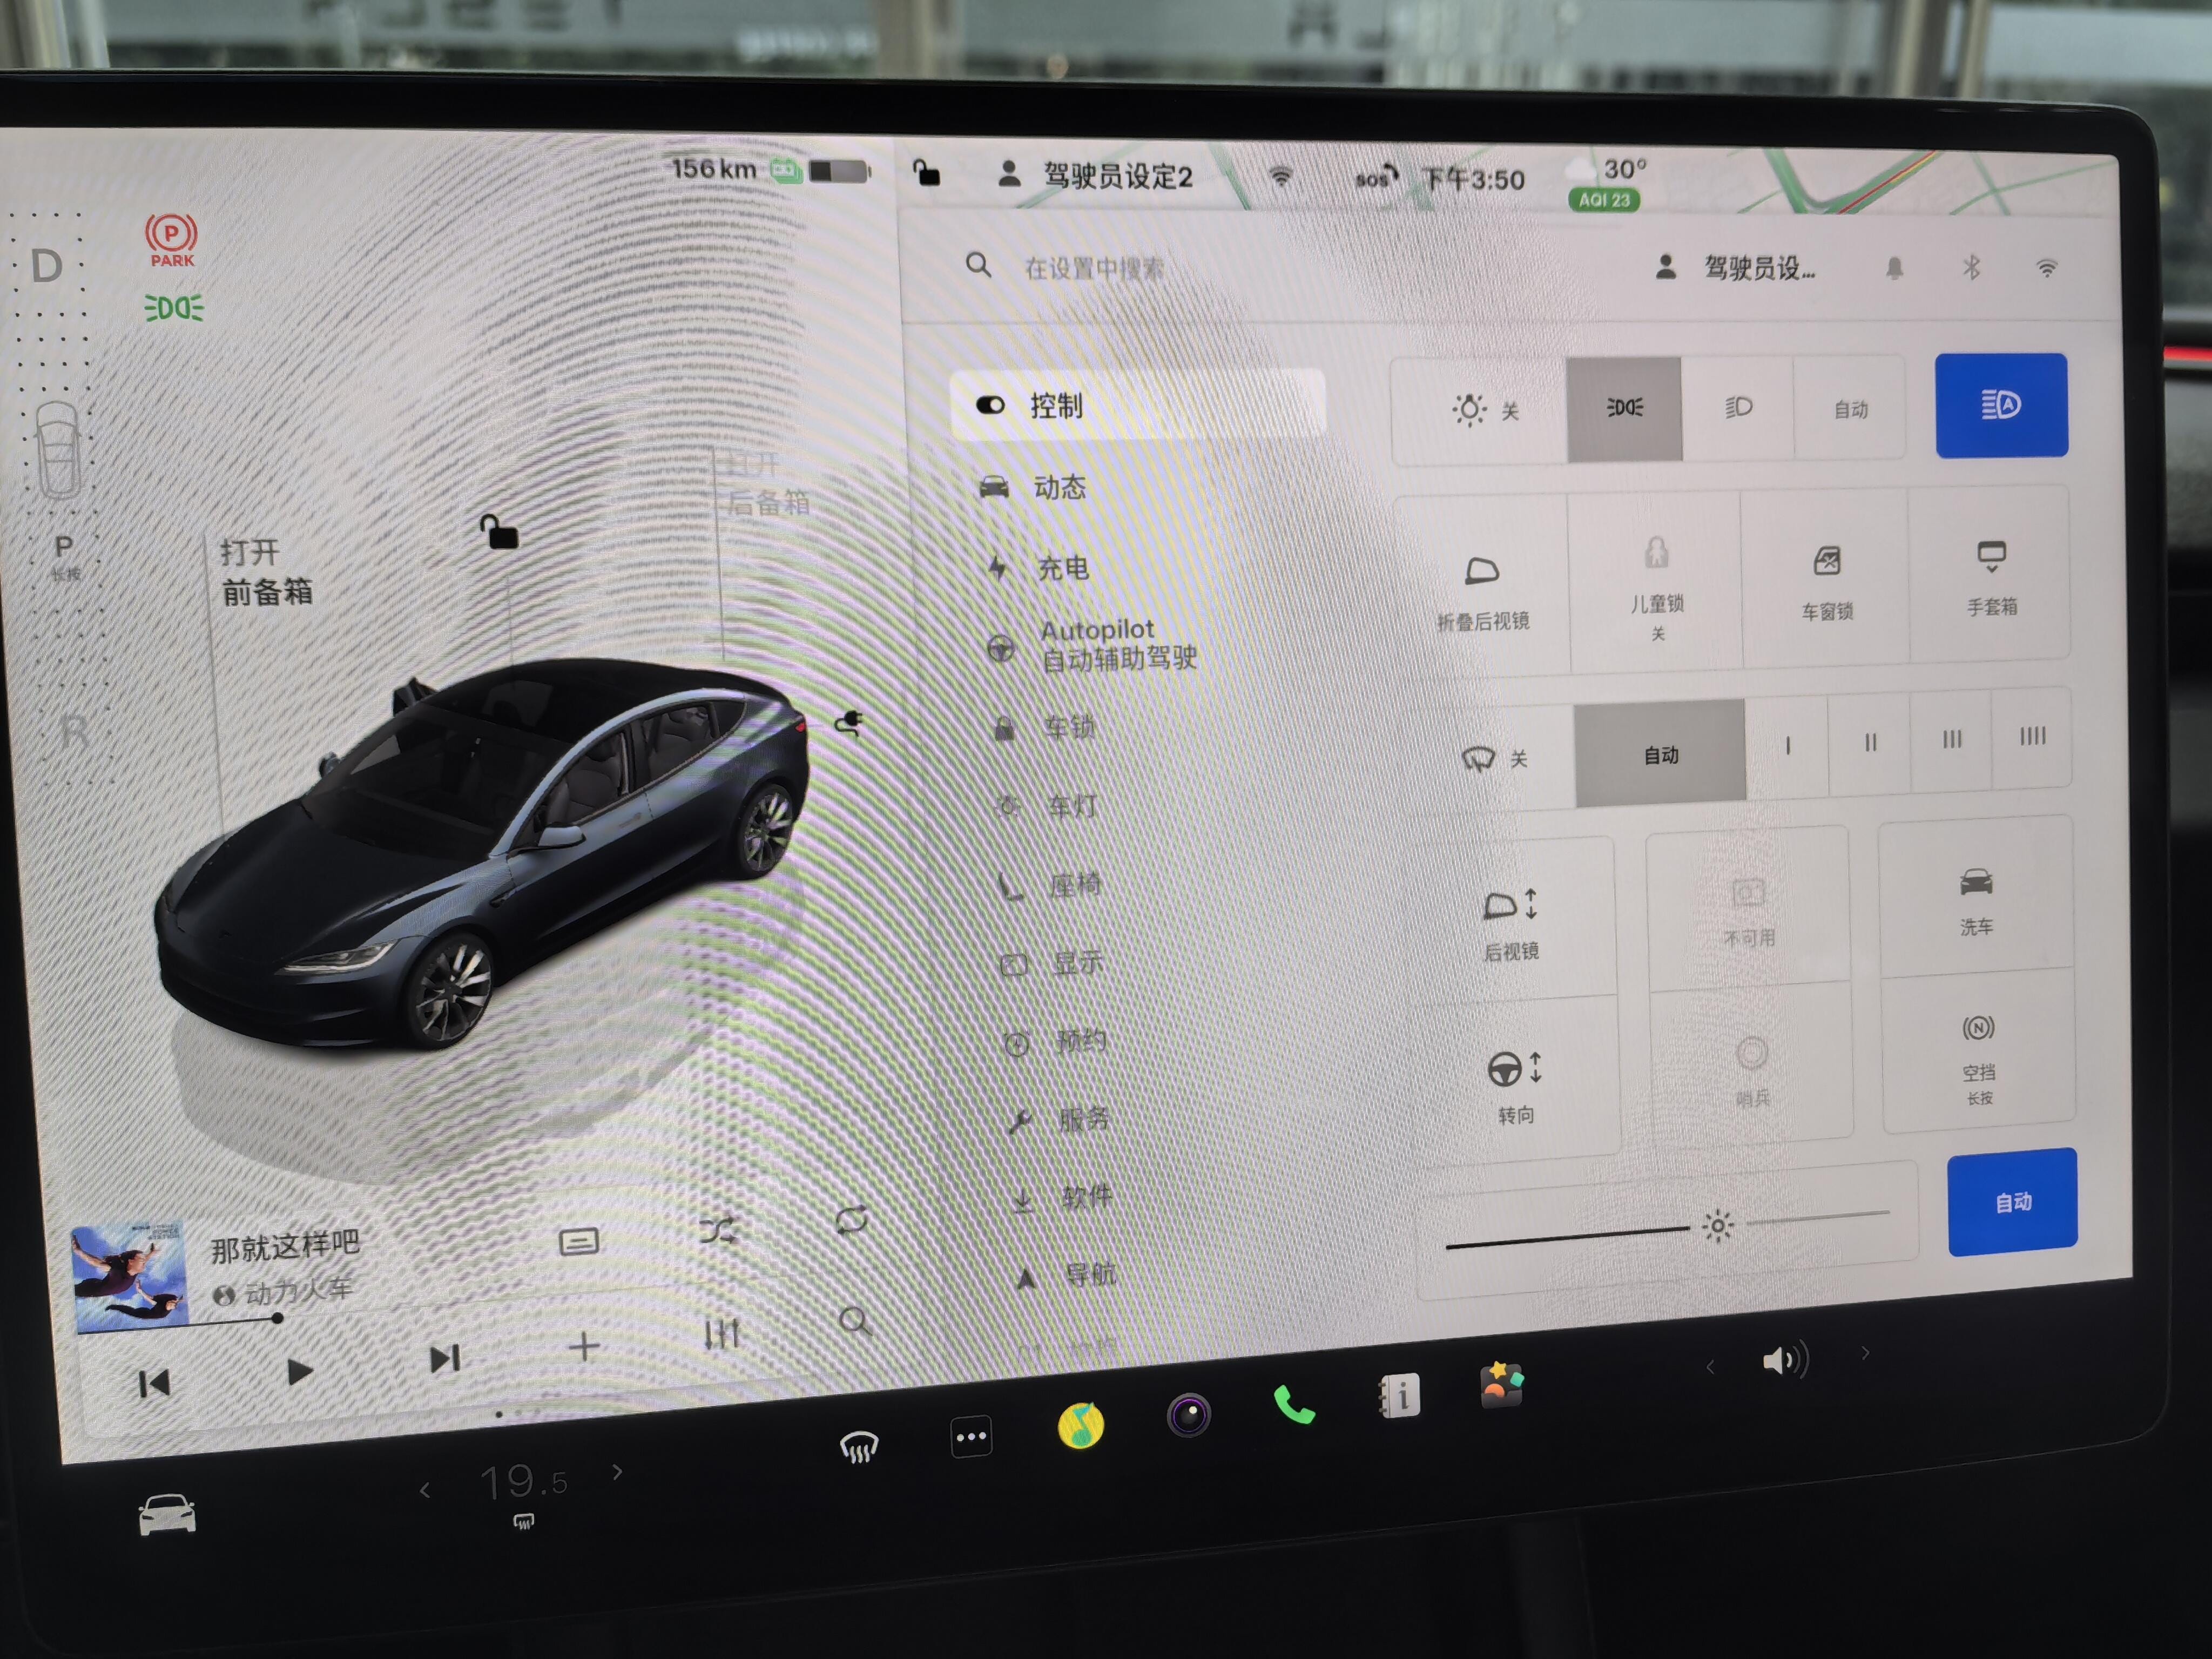Select the parking lights option
This screenshot has width=2212, height=1659.
[1625, 408]
